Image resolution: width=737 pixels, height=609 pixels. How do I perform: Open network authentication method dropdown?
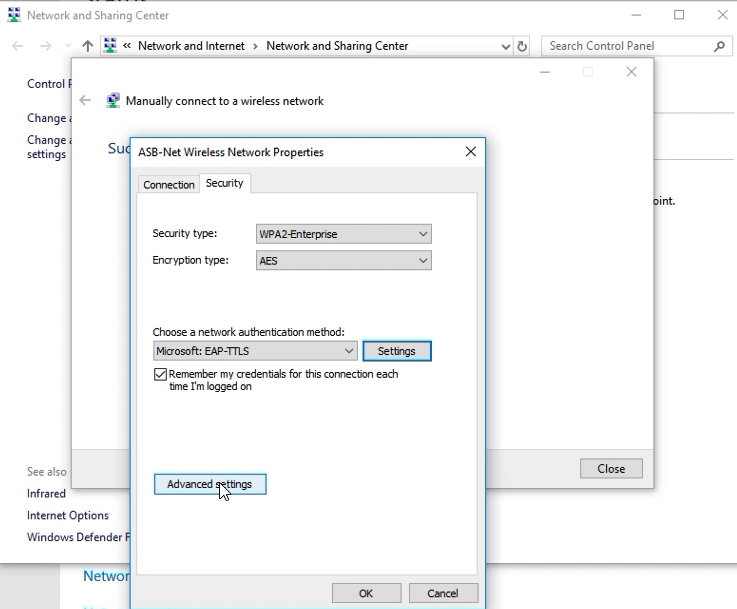pyautogui.click(x=255, y=351)
